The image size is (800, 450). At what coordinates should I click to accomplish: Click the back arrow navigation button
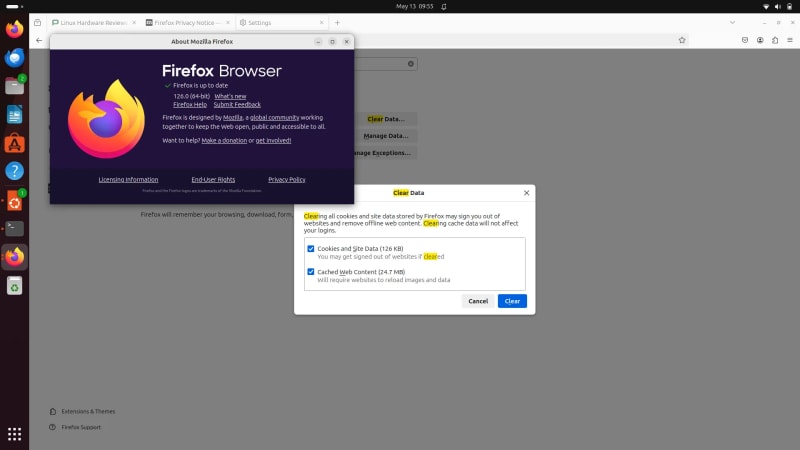pyautogui.click(x=39, y=40)
